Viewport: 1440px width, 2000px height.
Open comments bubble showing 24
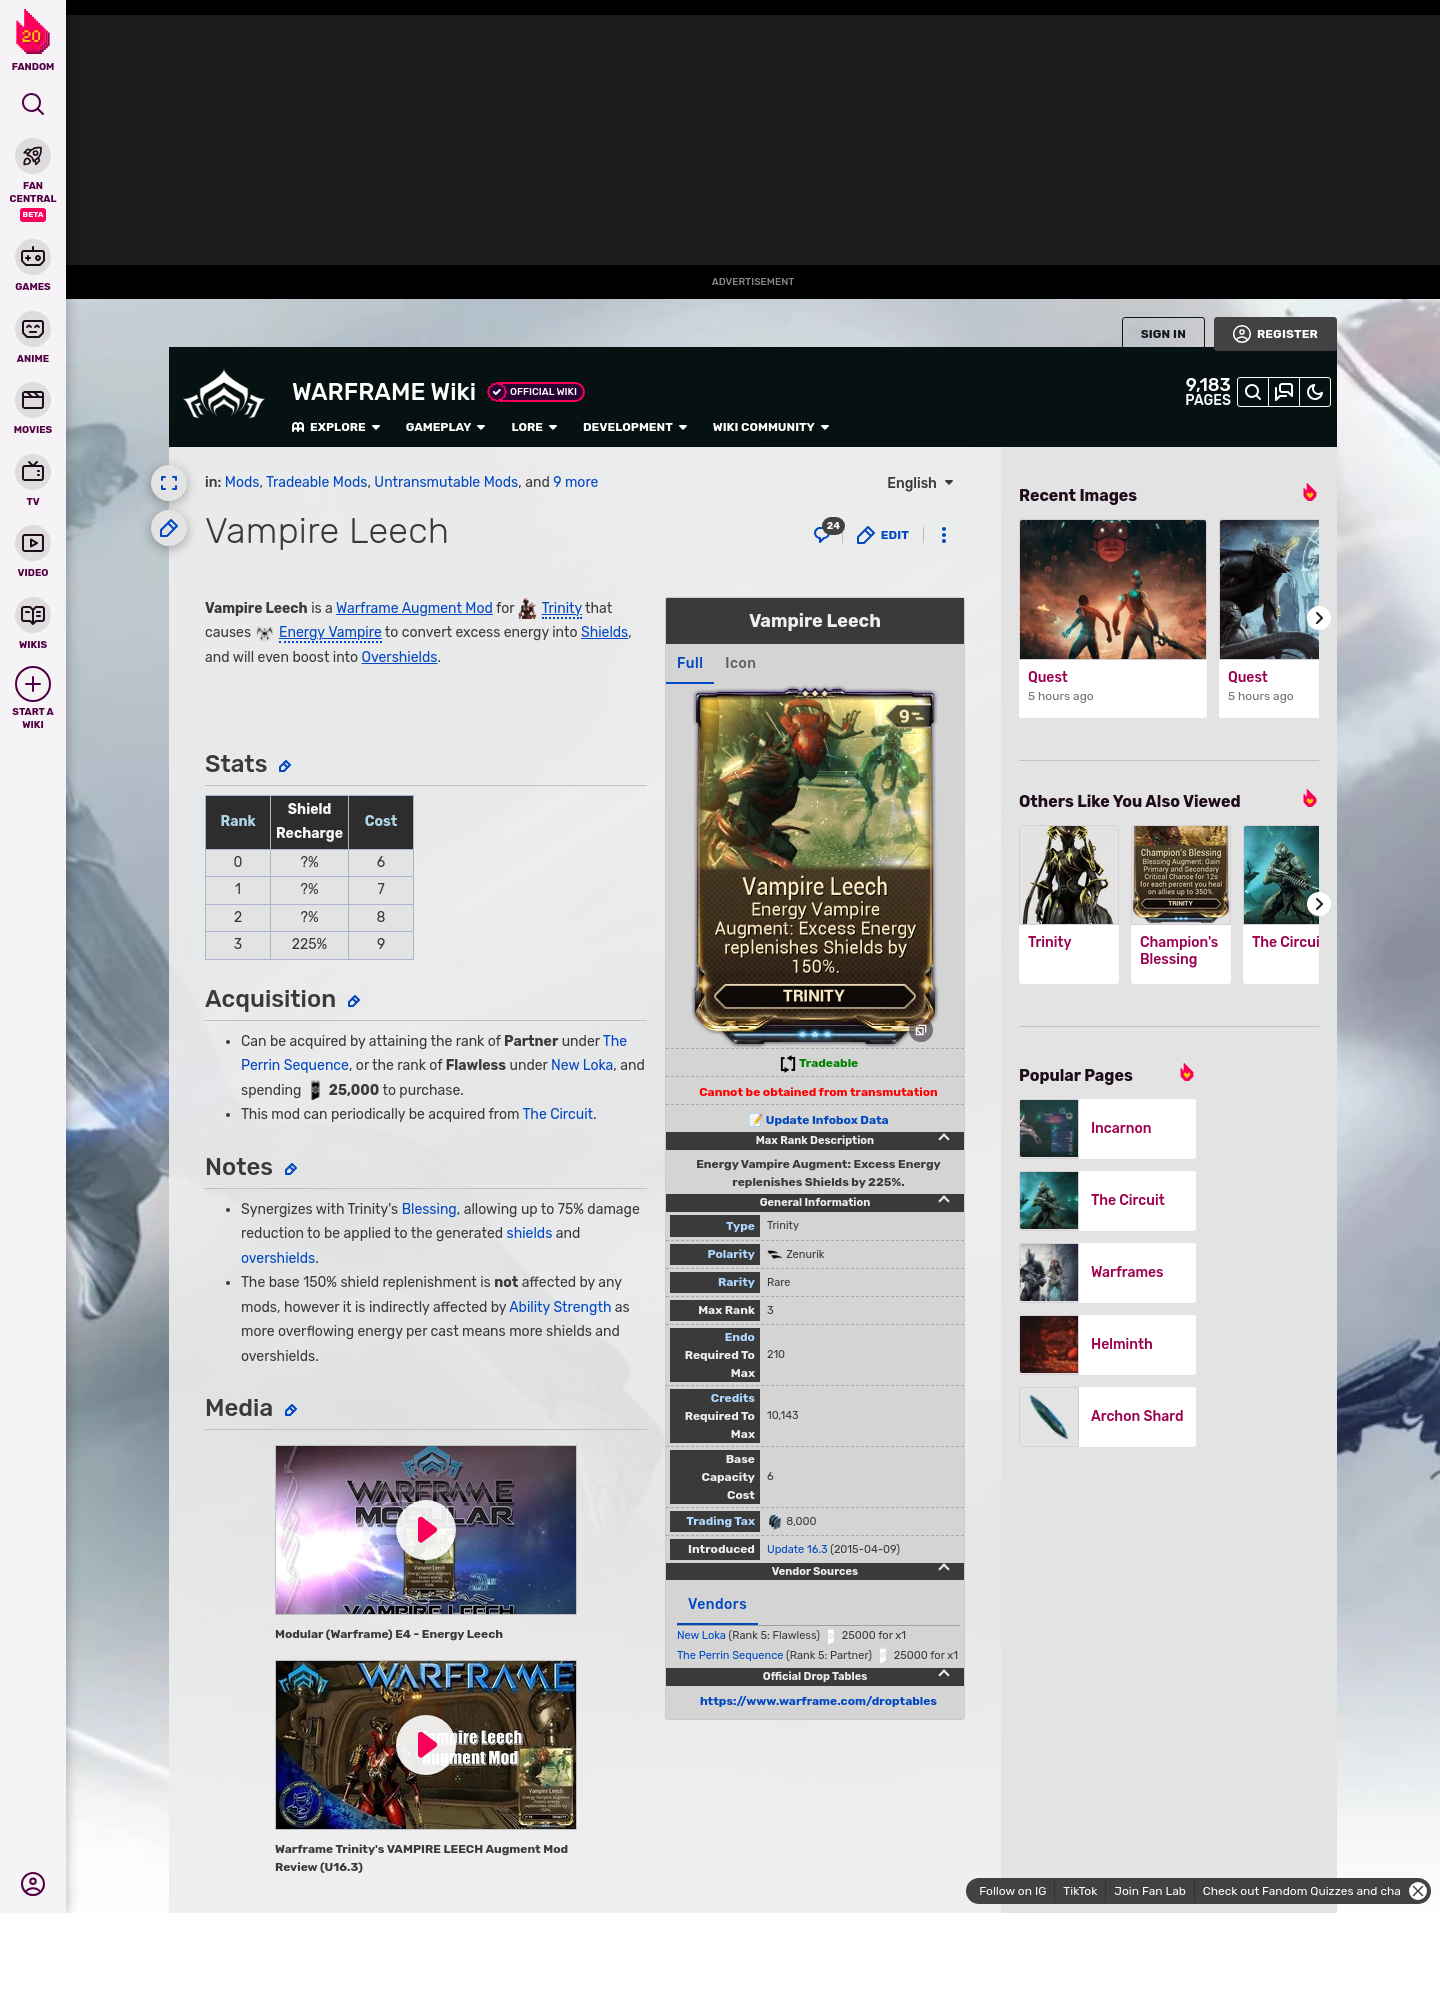pyautogui.click(x=824, y=534)
